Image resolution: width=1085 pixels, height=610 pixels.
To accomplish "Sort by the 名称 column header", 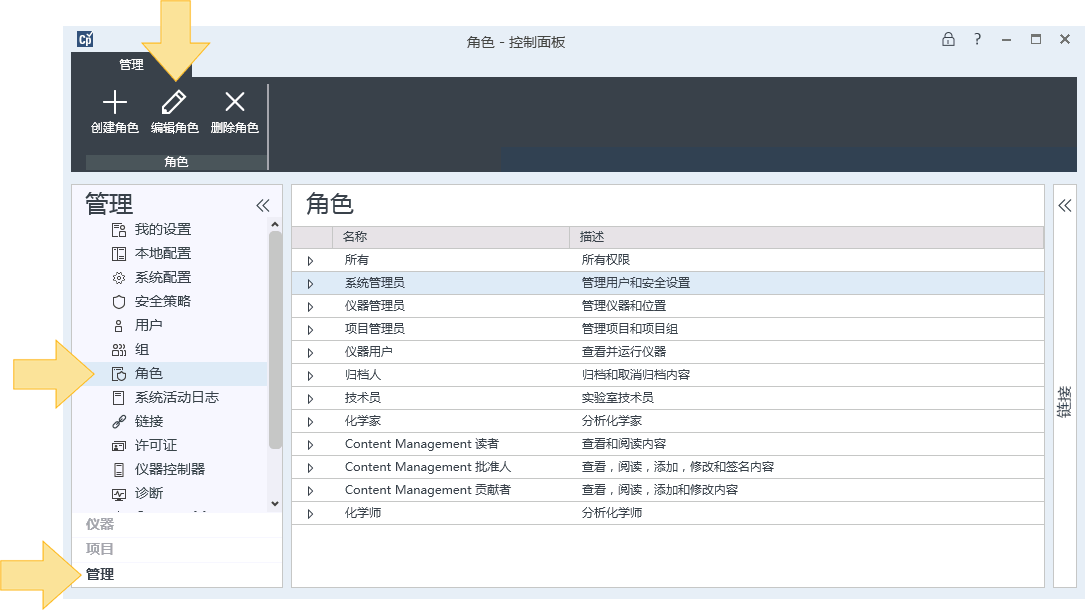I will tap(450, 237).
